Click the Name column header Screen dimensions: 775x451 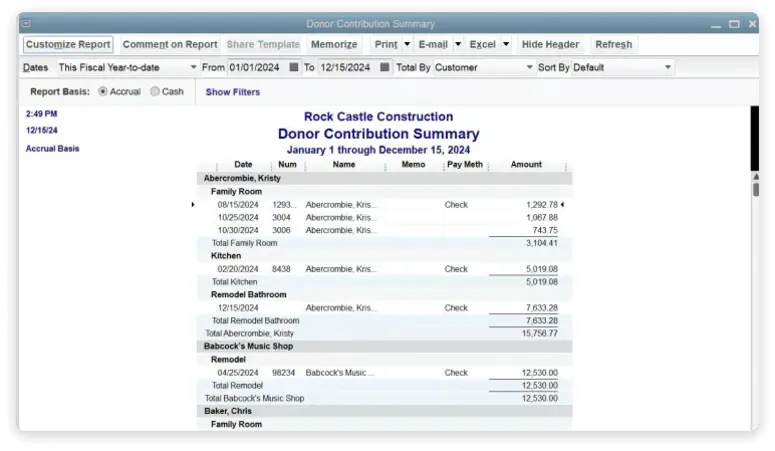click(344, 164)
